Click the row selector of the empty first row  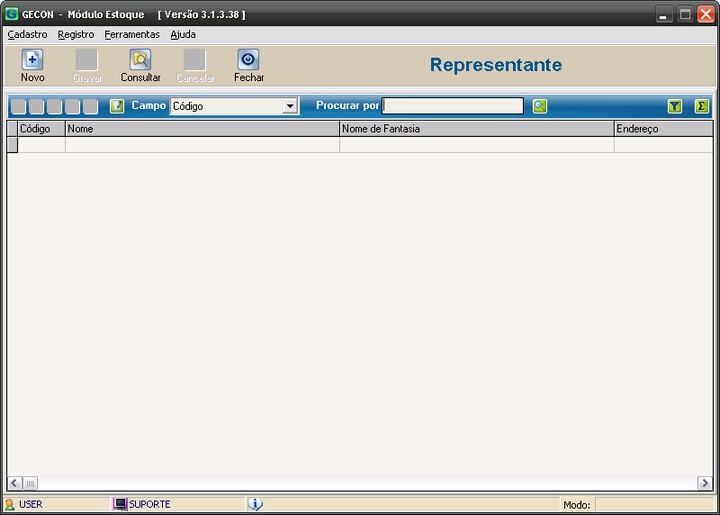pyautogui.click(x=12, y=145)
